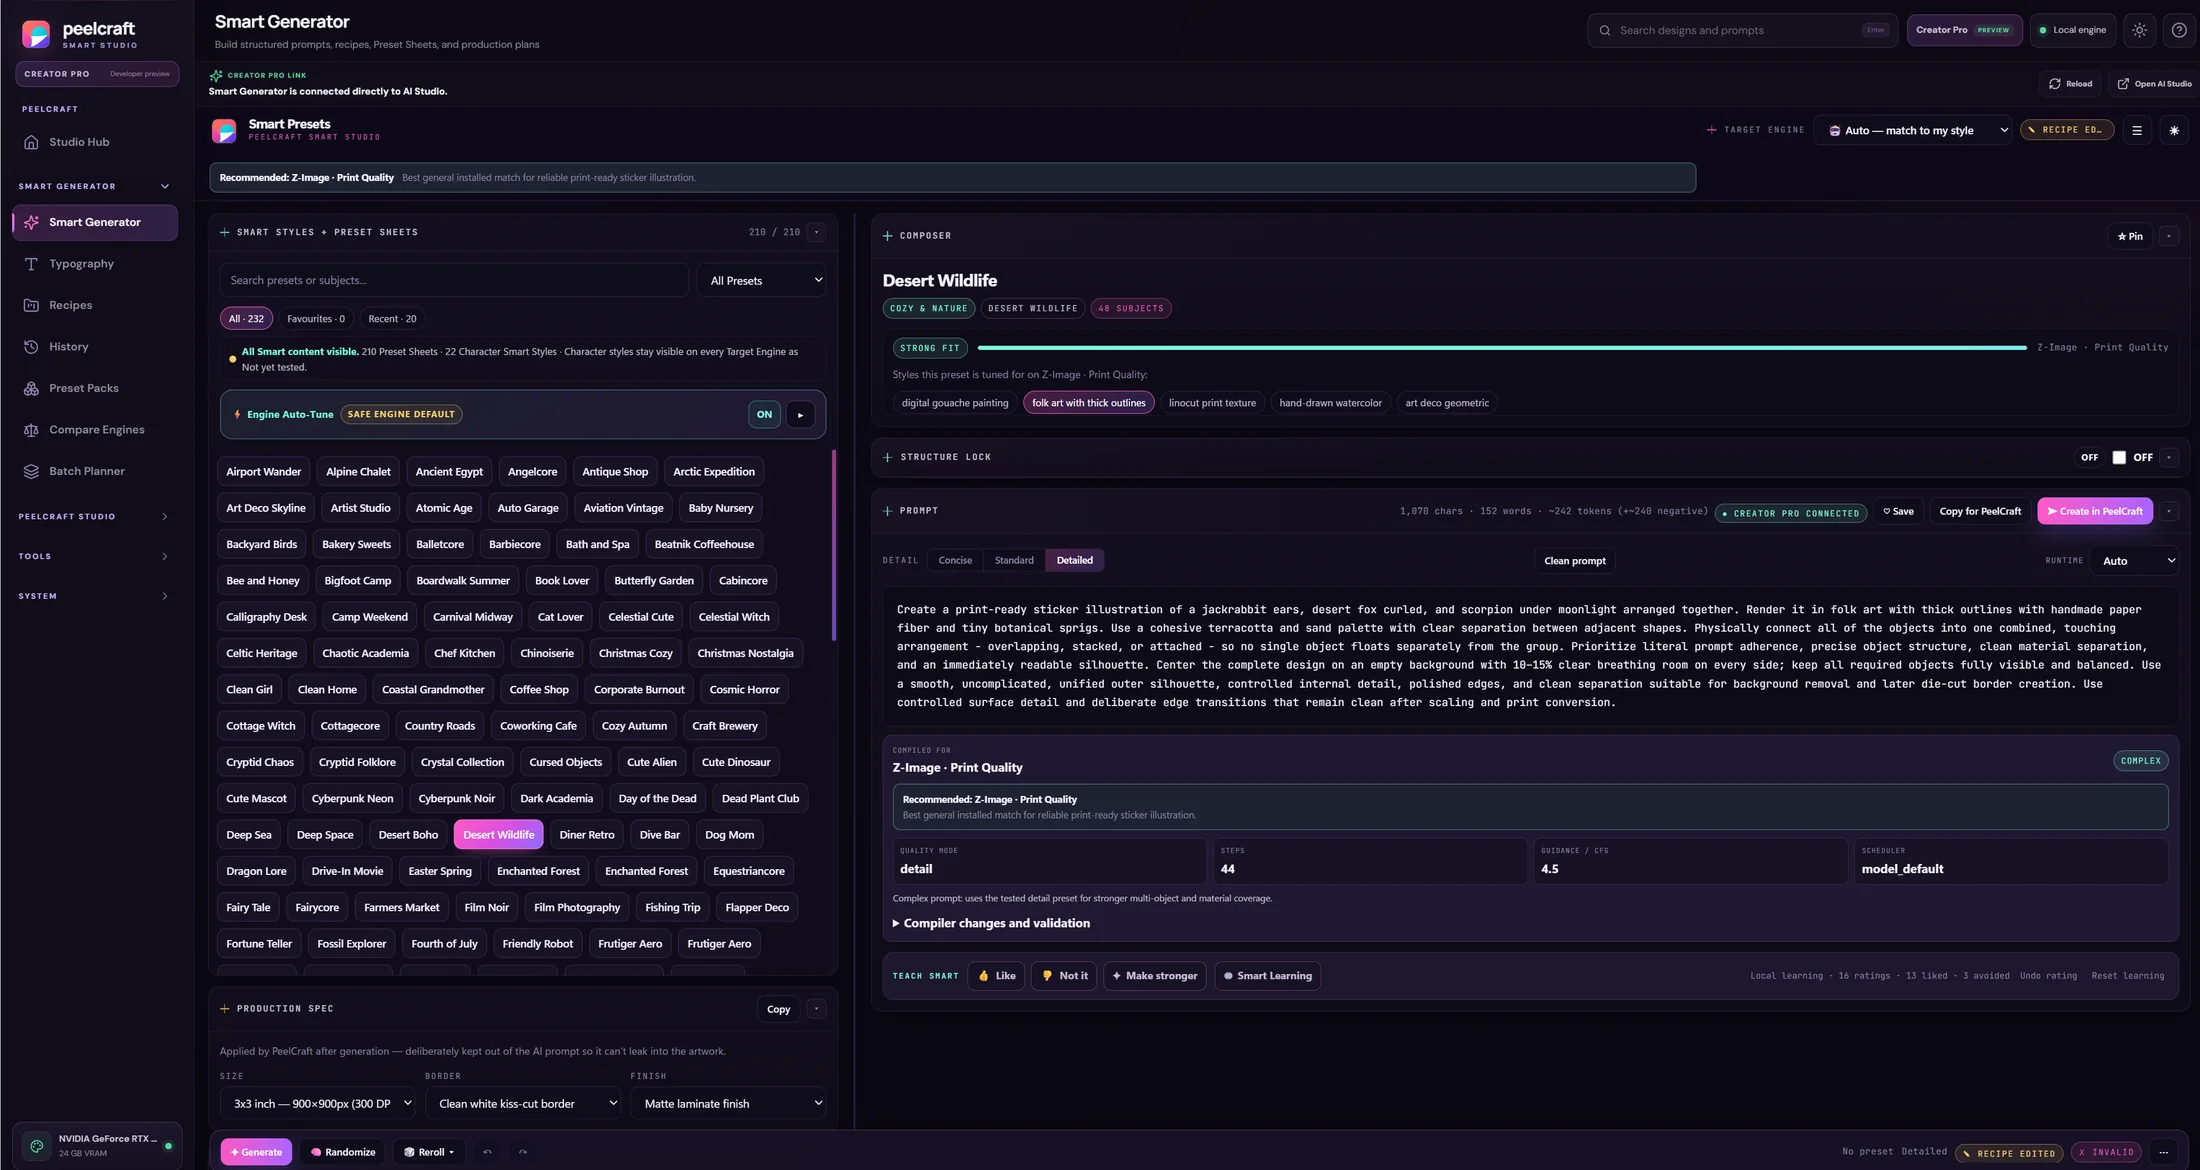The image size is (2200, 1170).
Task: Click the Reset learning link
Action: 2128,976
